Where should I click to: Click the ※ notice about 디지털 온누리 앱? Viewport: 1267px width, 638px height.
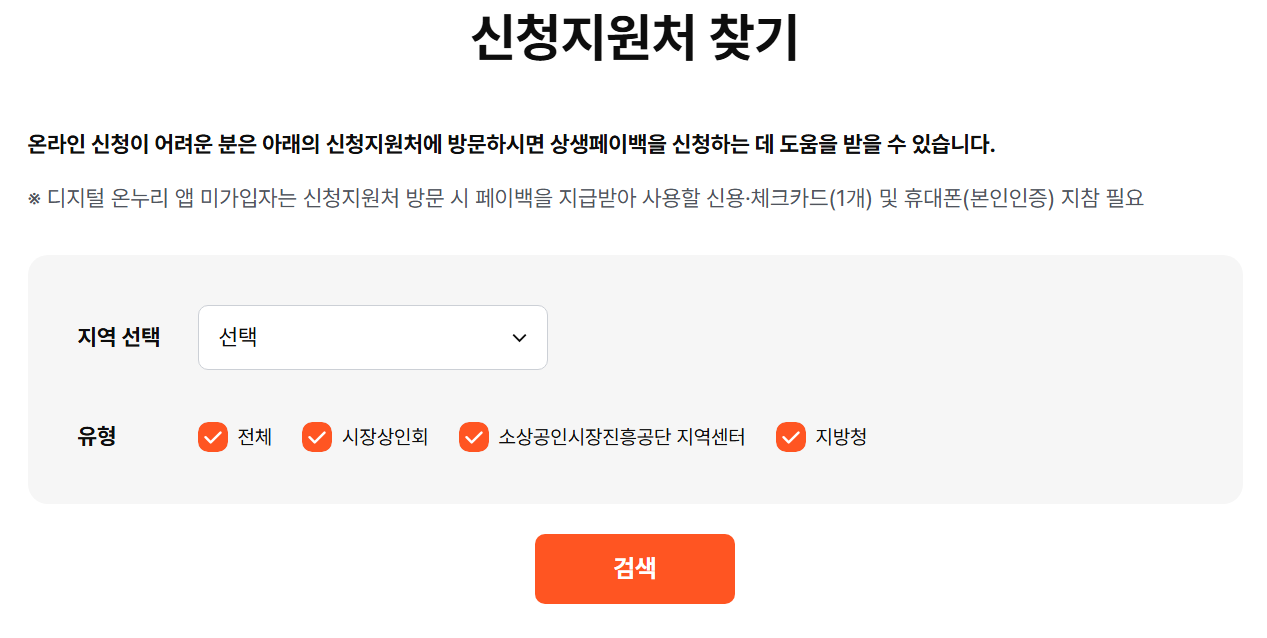click(588, 199)
